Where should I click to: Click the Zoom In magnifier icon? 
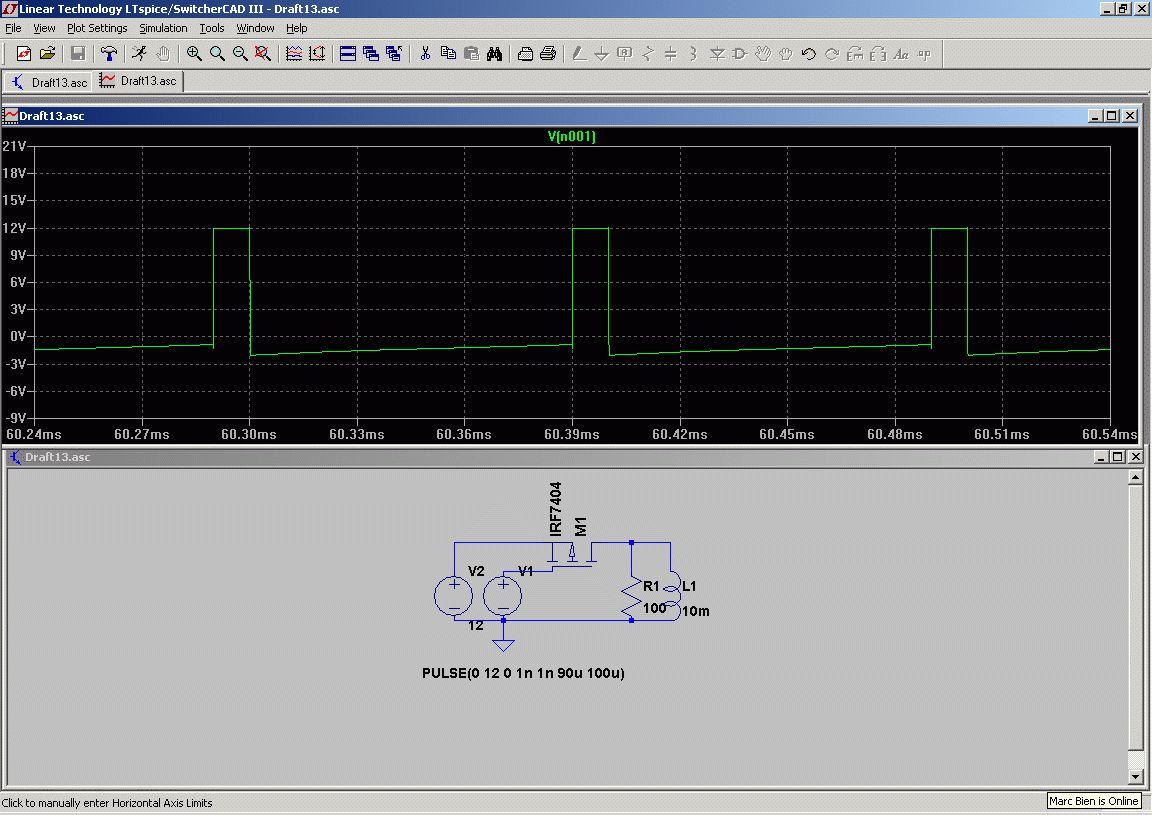click(193, 54)
